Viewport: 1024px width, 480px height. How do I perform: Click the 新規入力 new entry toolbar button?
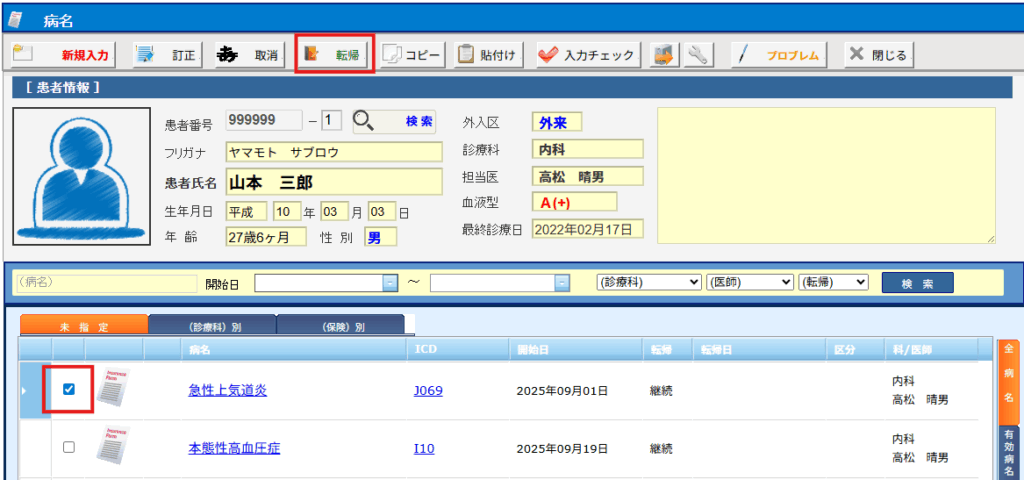tap(63, 55)
